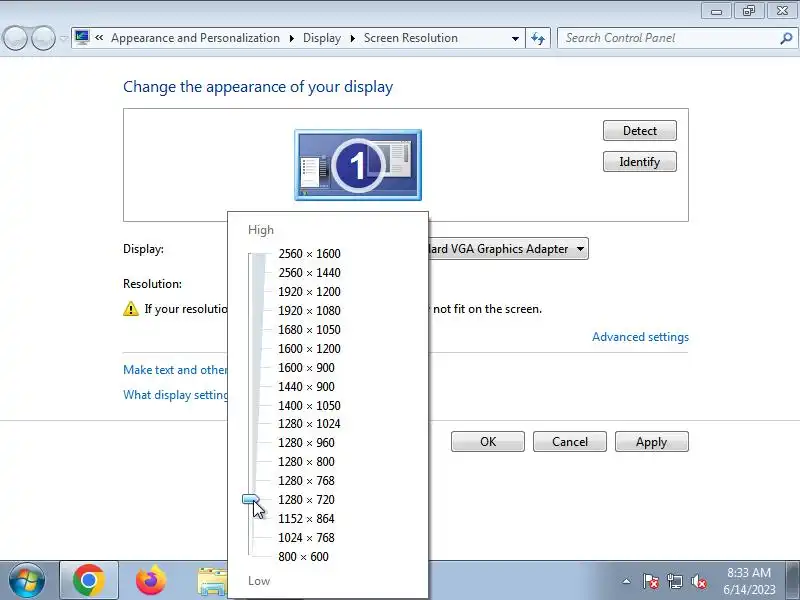Choose the 1680 × 1050 resolution

309,330
